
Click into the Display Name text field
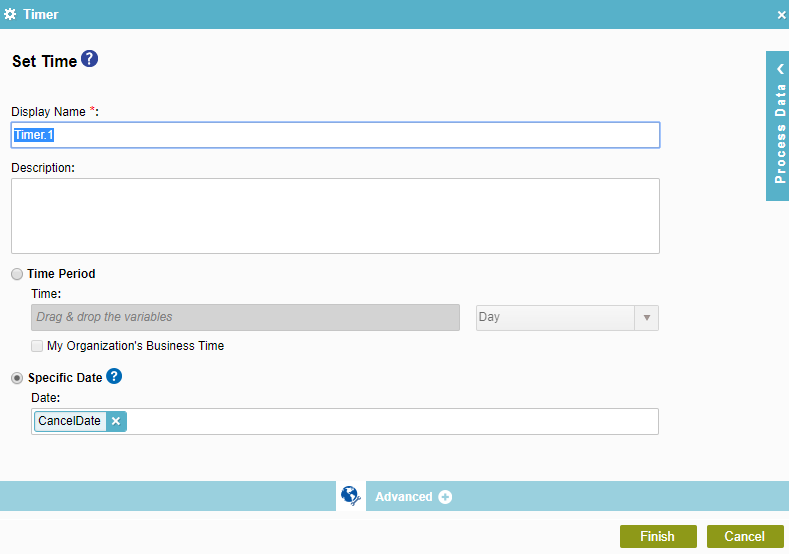click(335, 135)
